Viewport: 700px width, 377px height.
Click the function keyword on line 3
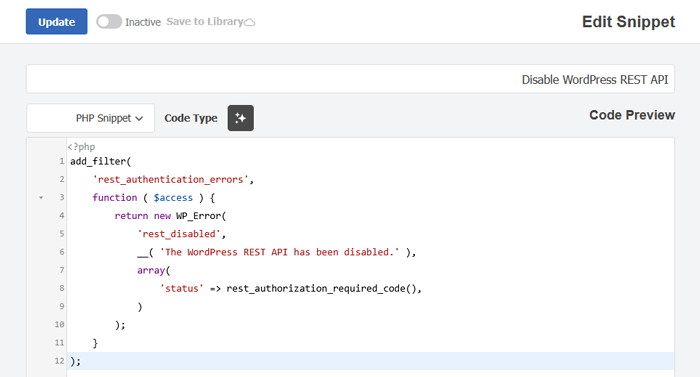pos(115,197)
